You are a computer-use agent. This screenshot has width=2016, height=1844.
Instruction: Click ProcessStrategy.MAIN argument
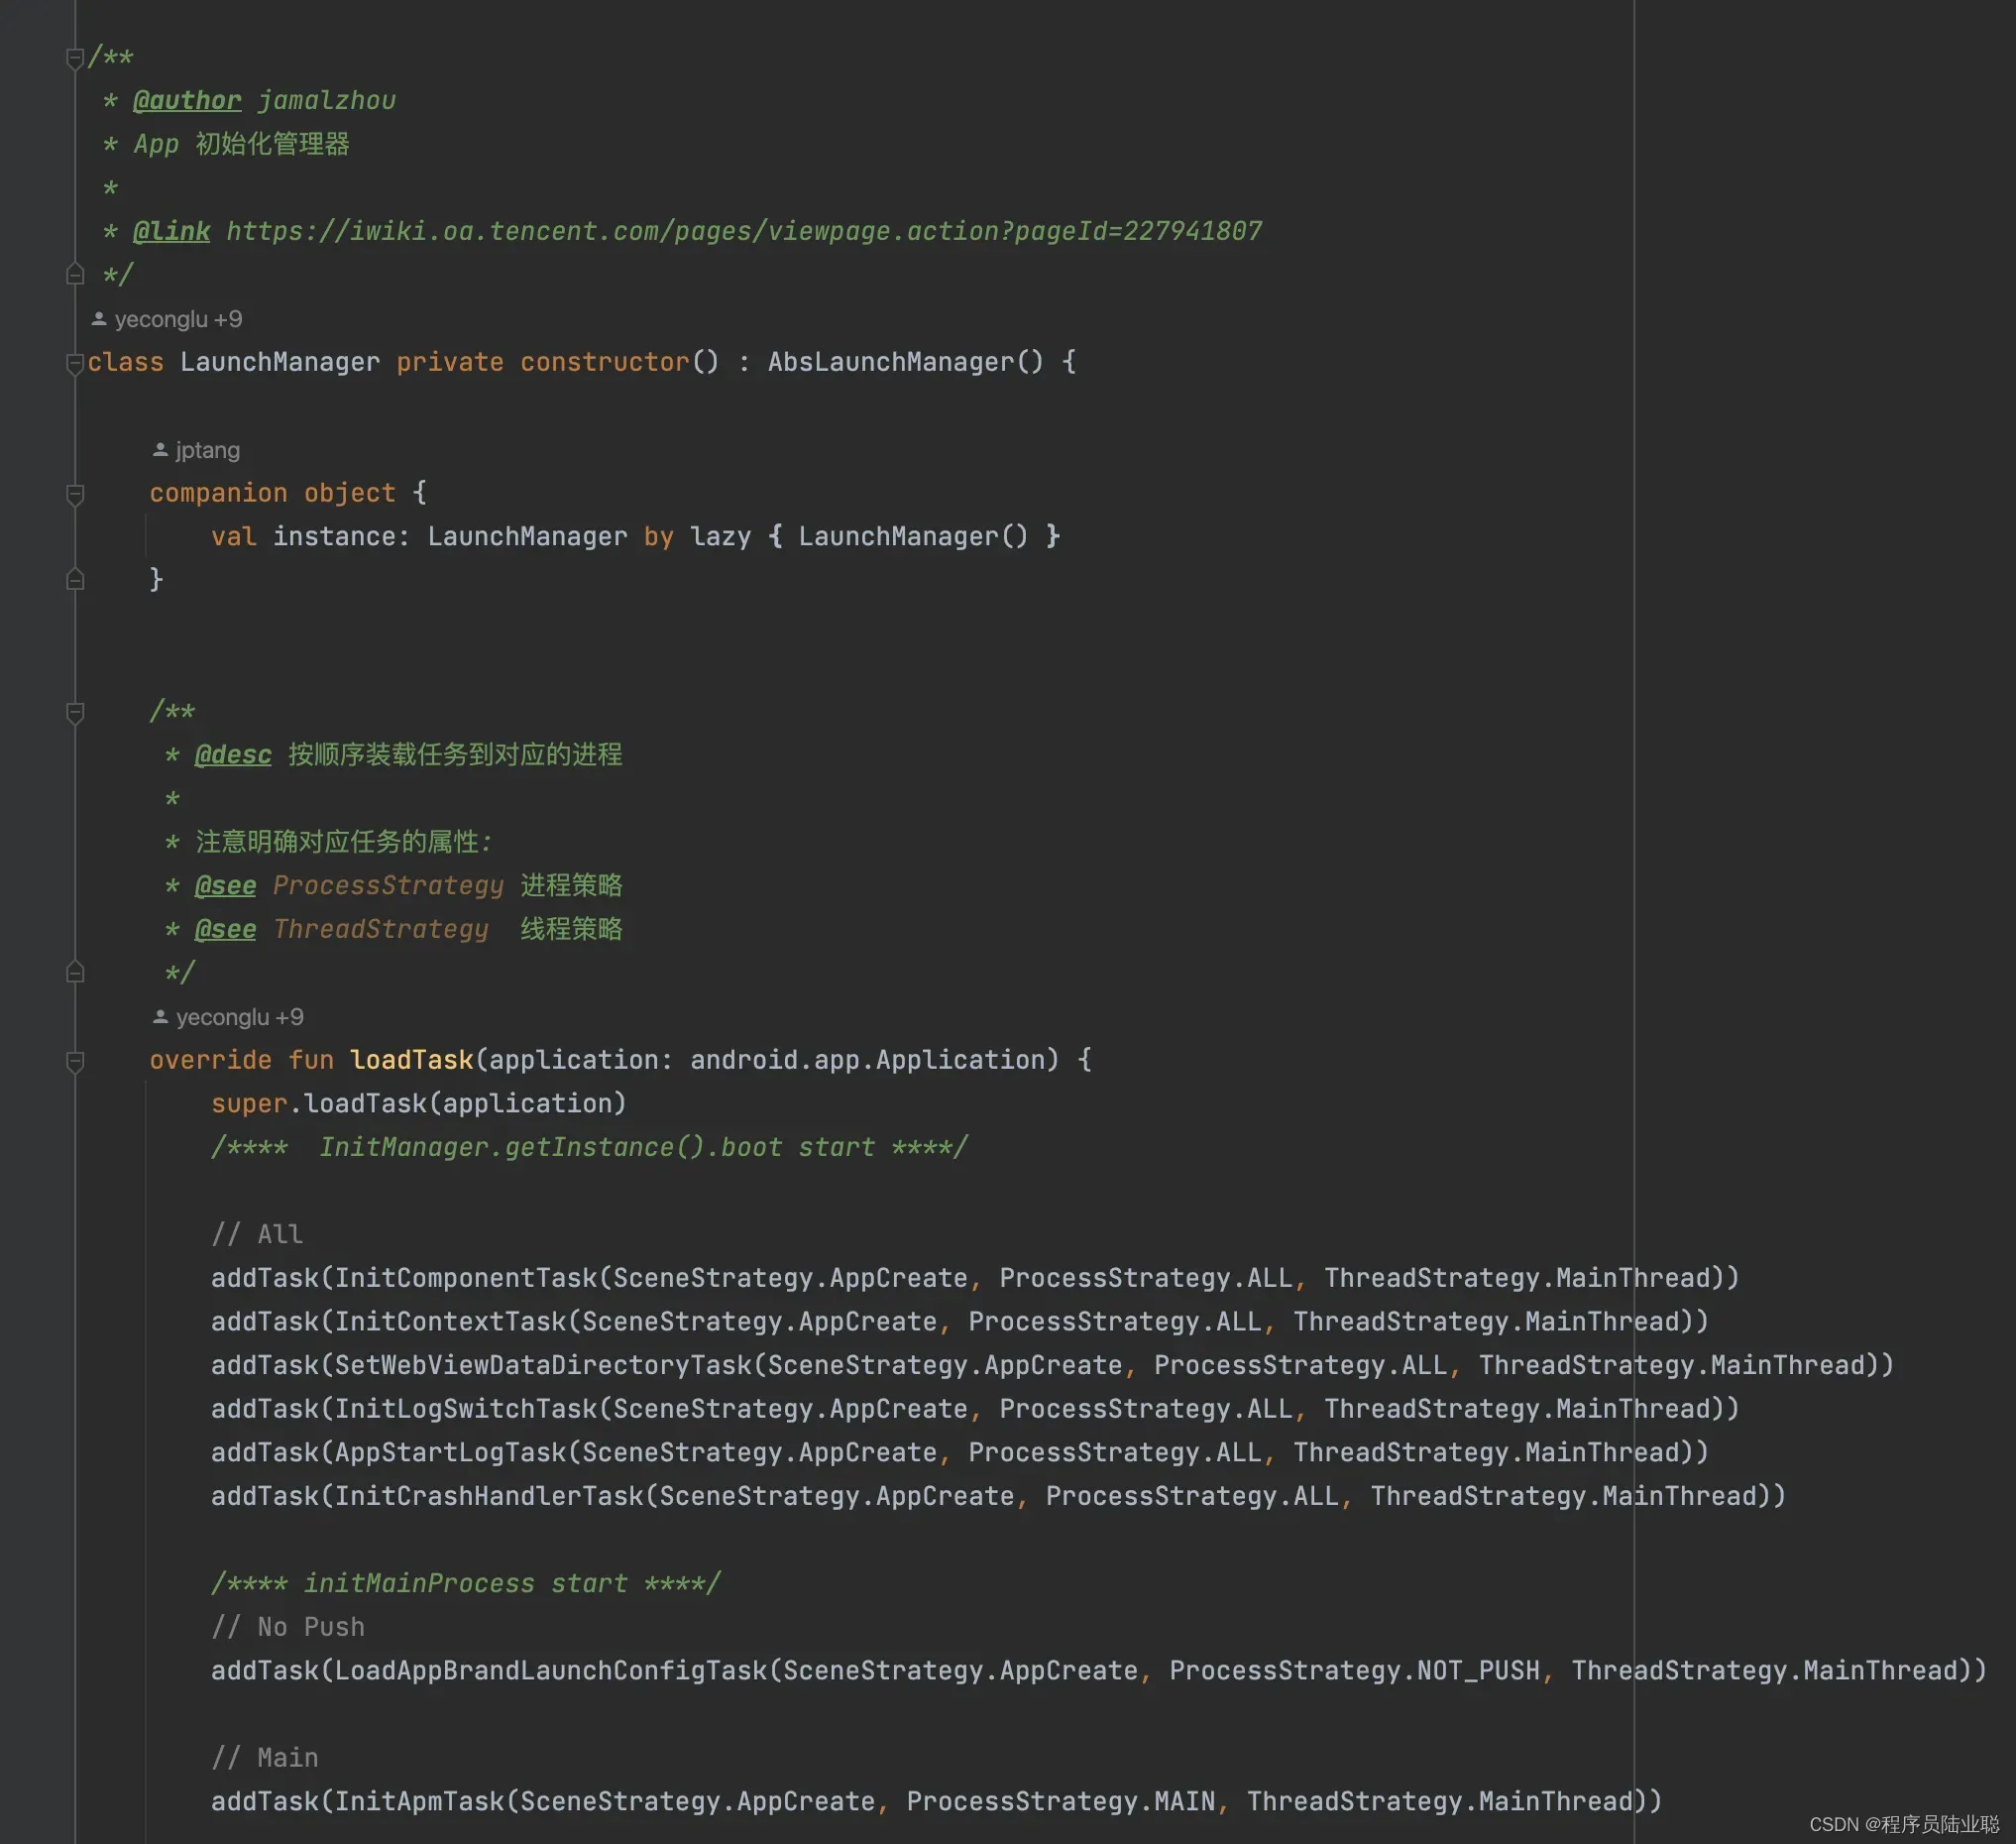pyautogui.click(x=1061, y=1802)
